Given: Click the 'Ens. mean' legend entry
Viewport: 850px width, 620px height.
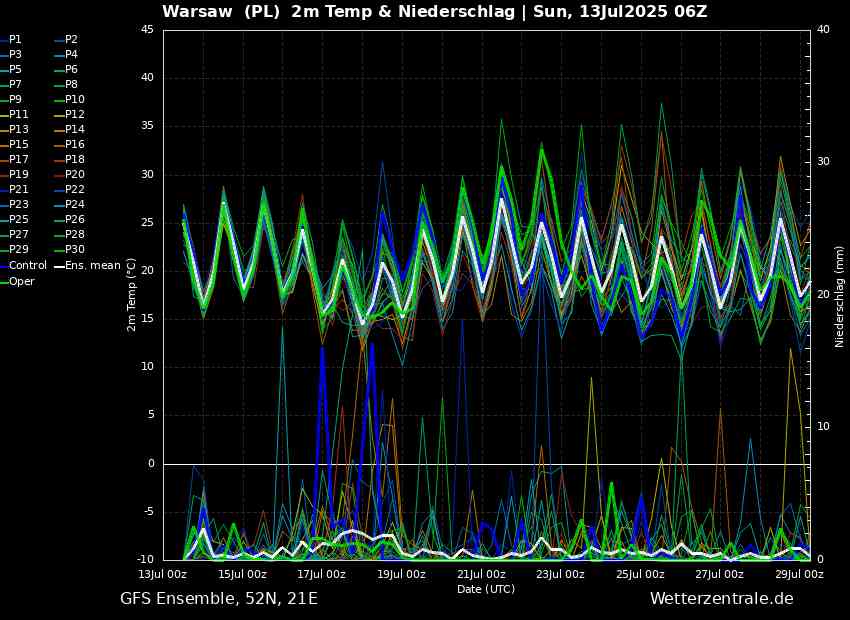Looking at the screenshot, I should coord(93,266).
